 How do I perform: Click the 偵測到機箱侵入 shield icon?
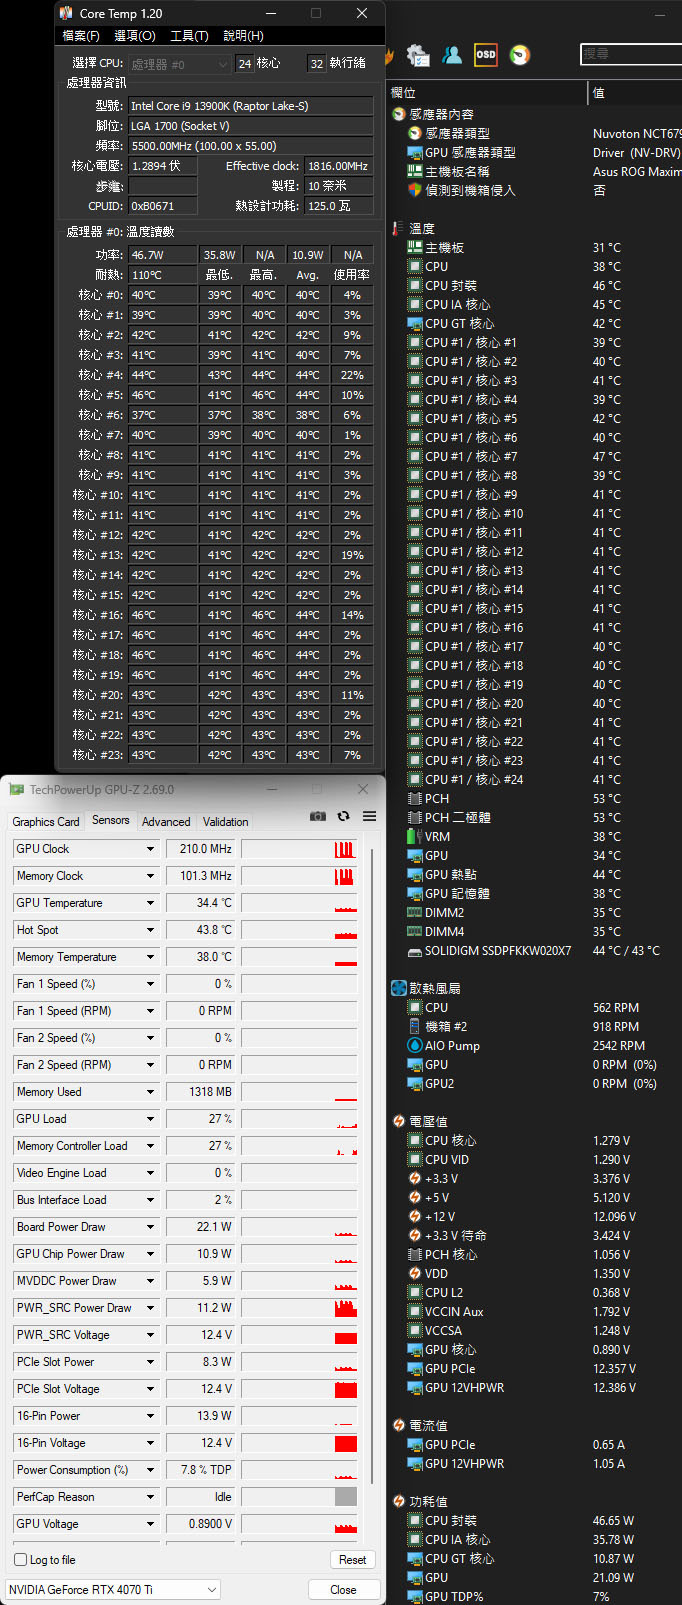(415, 190)
